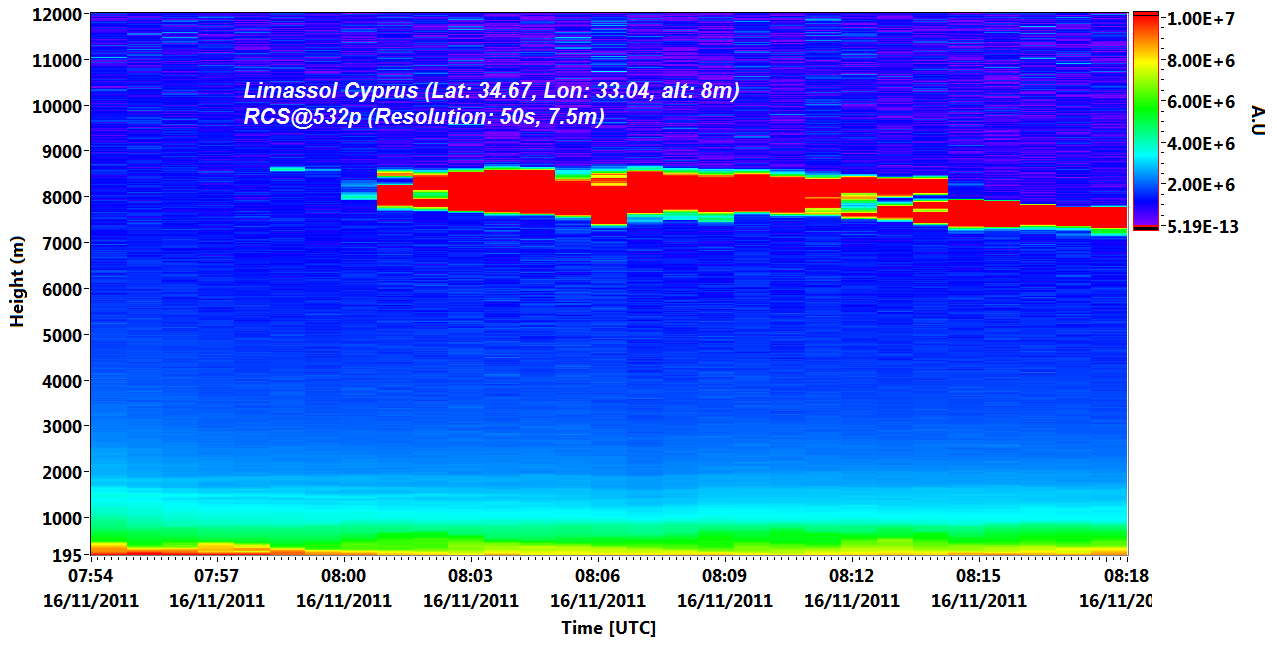Click the 12000 height tick label

point(59,15)
